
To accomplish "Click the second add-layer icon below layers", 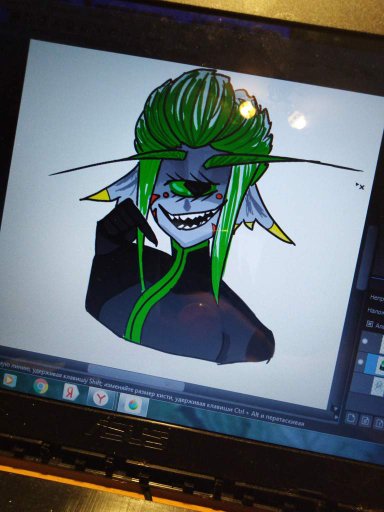I will coord(365,421).
